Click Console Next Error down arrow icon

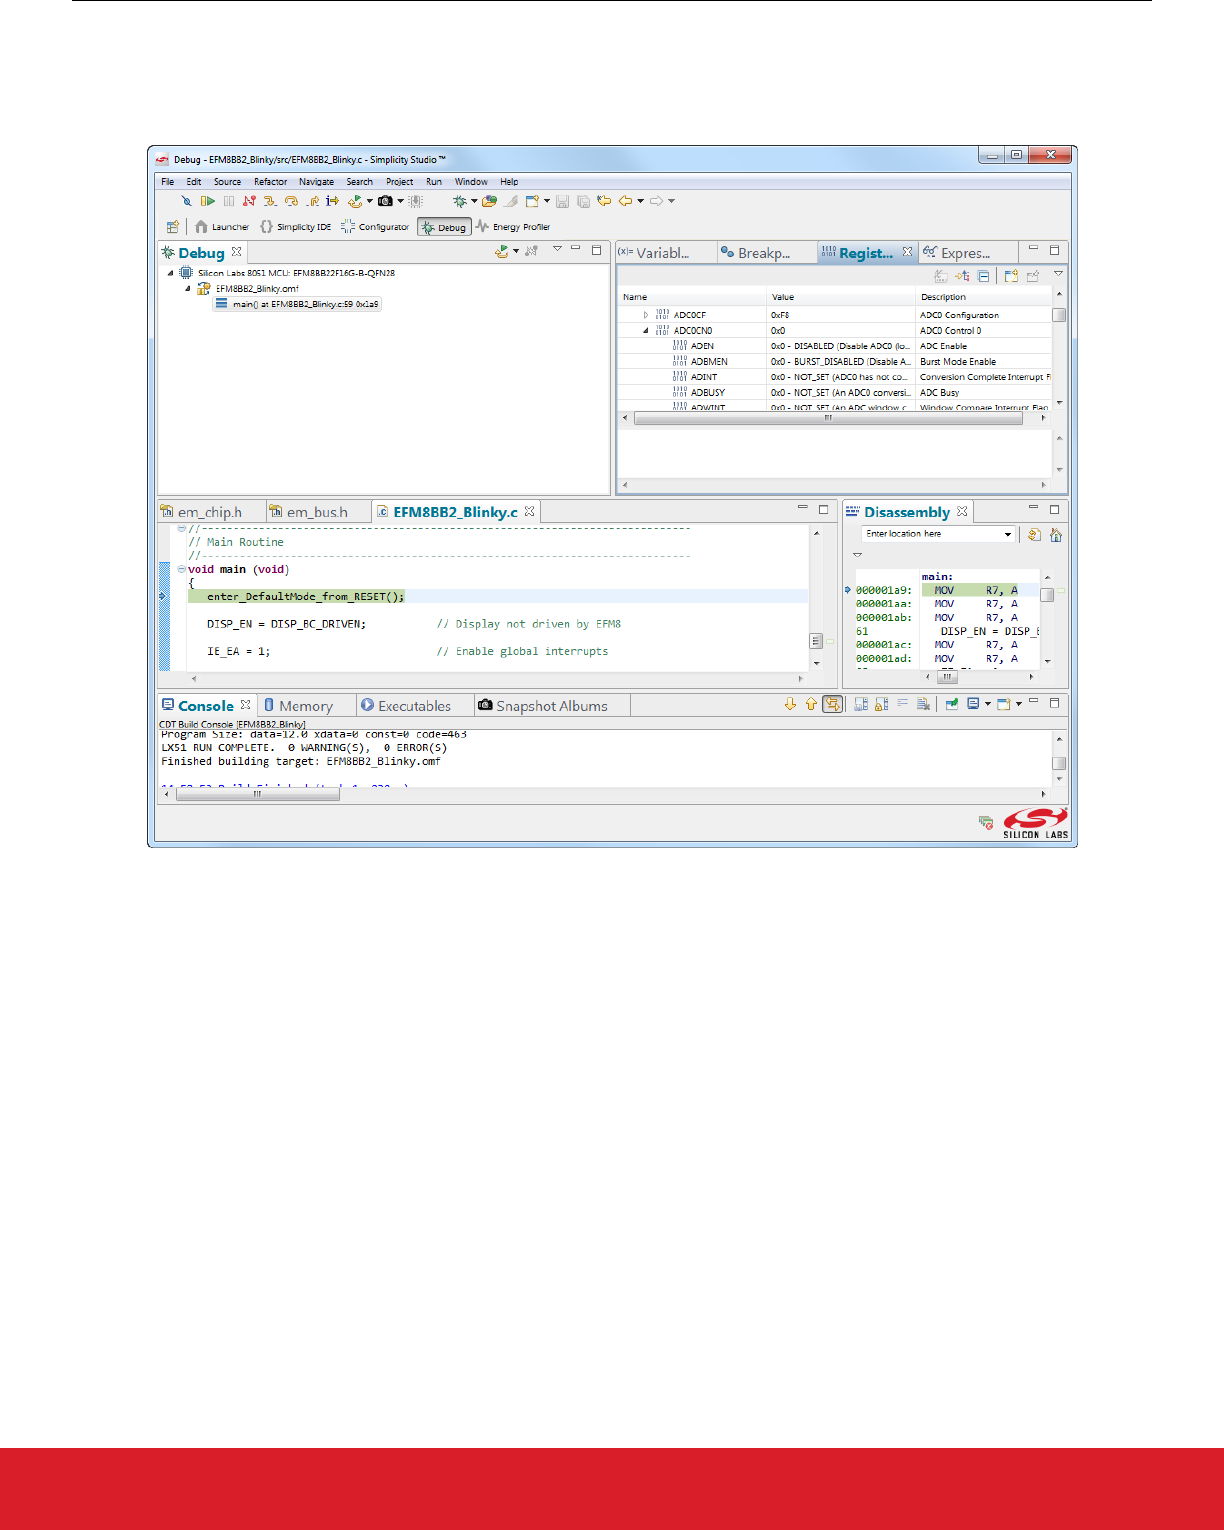click(790, 704)
